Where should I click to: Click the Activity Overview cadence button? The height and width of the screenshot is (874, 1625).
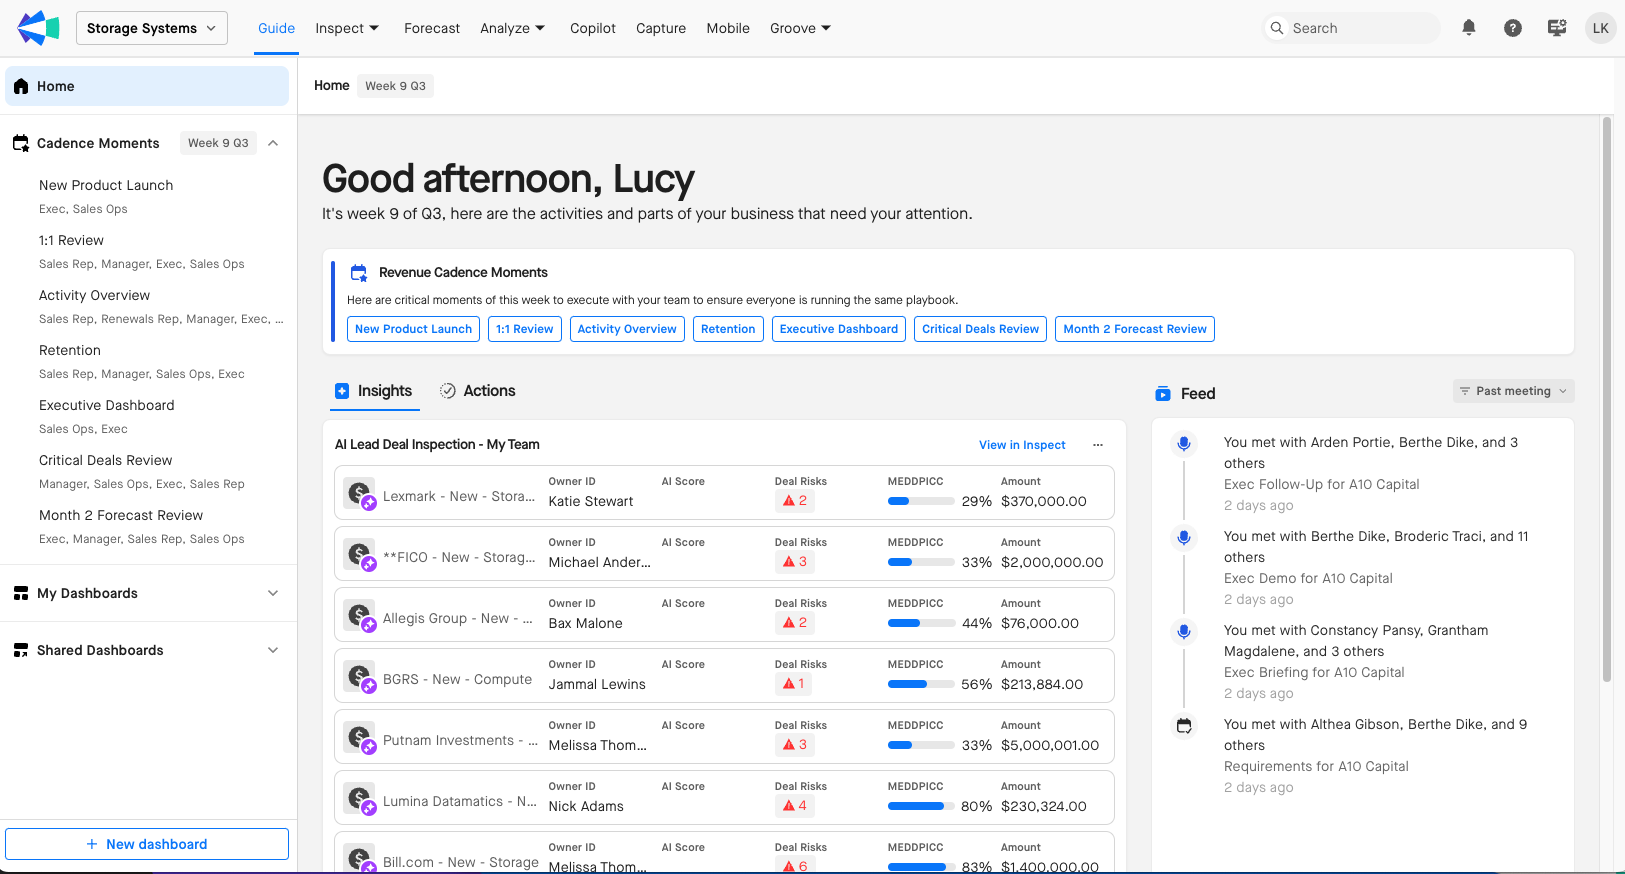[x=627, y=329]
